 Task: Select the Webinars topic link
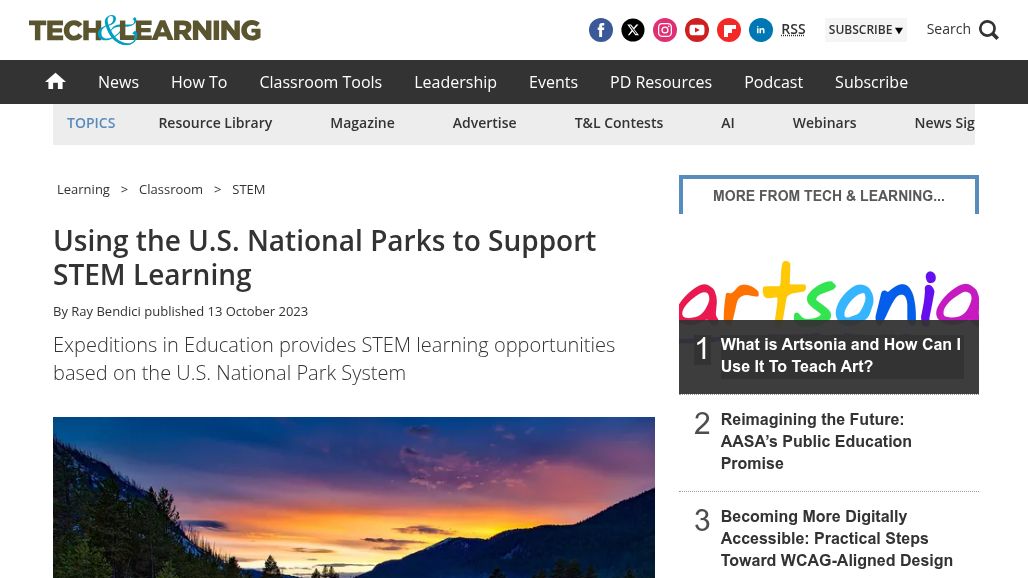824,123
